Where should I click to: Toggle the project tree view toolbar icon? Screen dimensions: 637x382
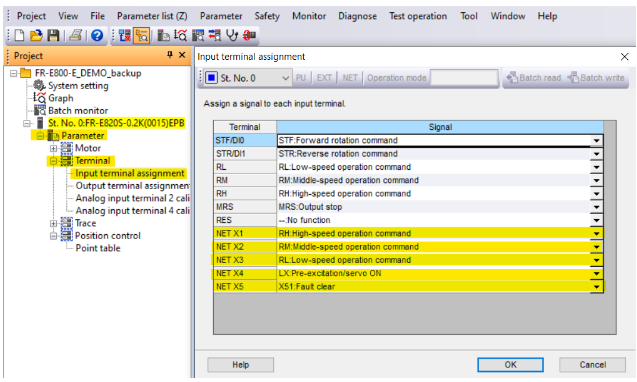coord(142,35)
